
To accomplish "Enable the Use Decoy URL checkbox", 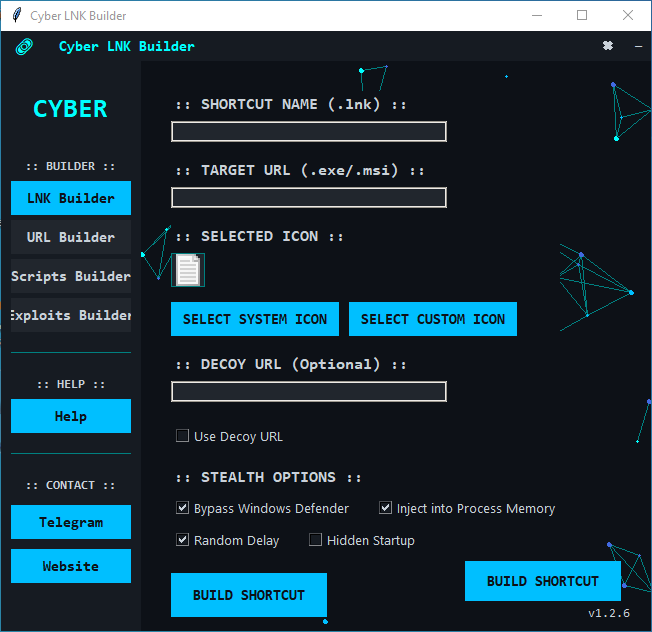I will 183,436.
